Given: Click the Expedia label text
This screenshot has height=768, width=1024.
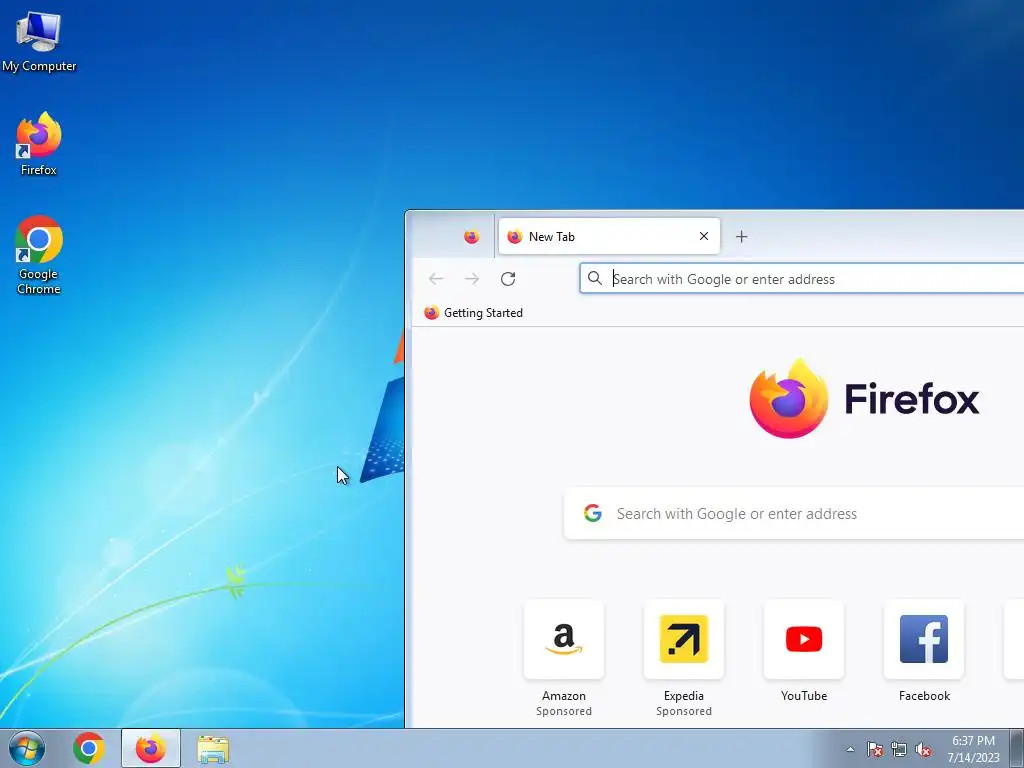Looking at the screenshot, I should point(684,696).
